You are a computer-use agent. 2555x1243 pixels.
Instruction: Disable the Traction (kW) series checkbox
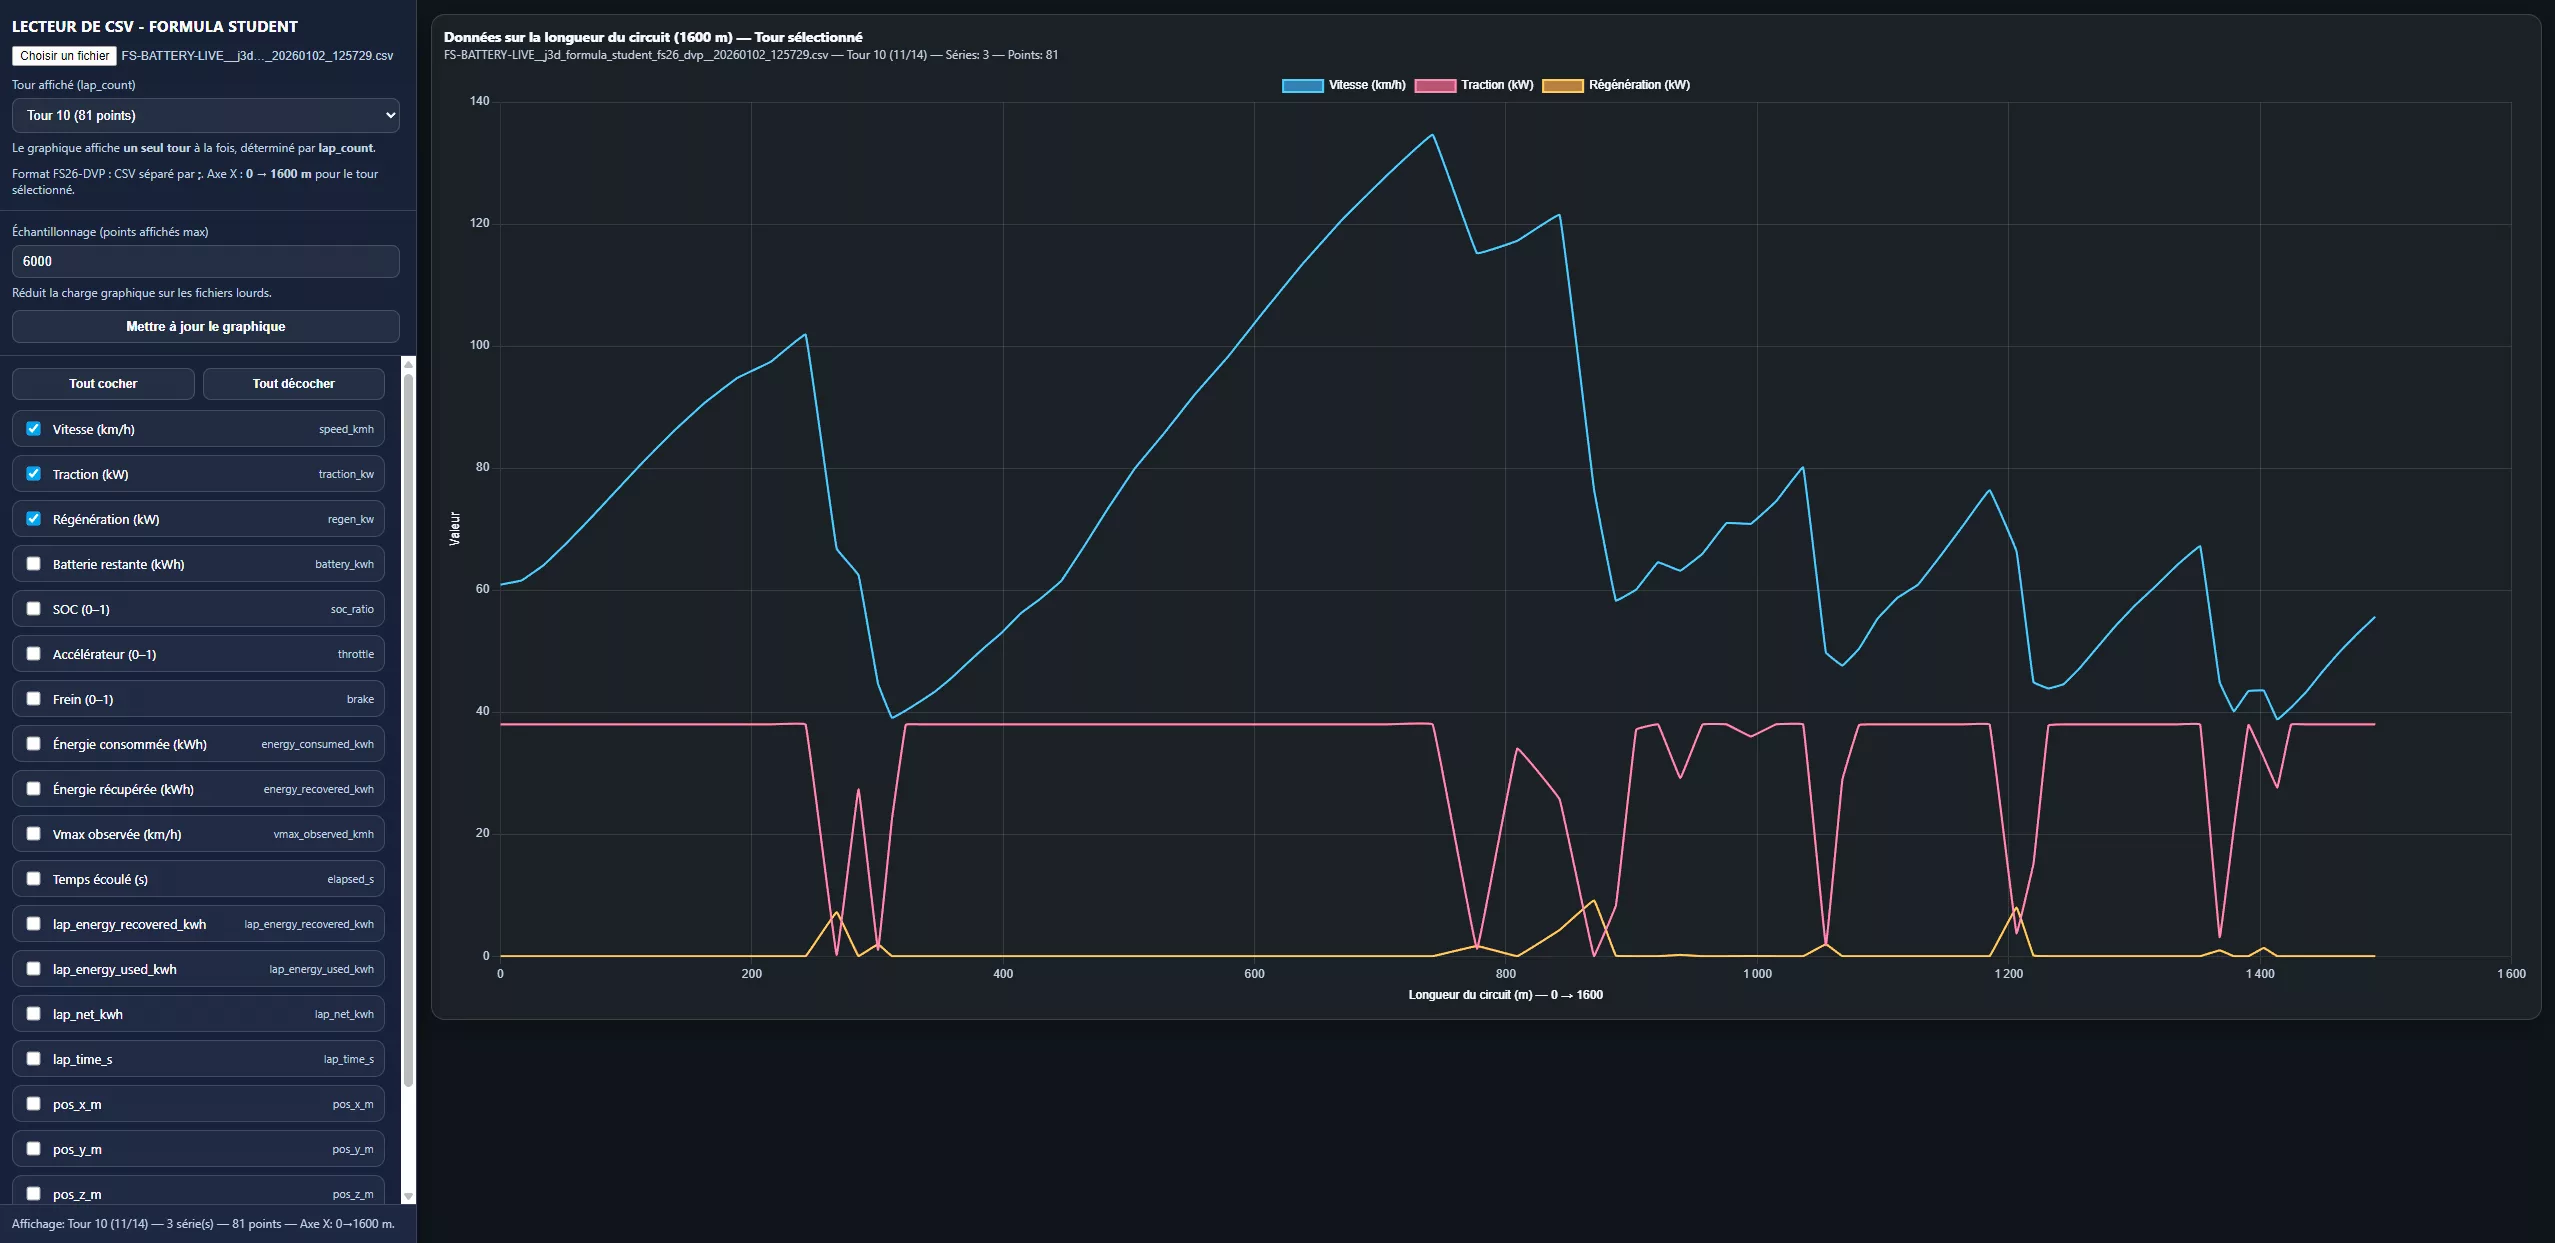(34, 474)
